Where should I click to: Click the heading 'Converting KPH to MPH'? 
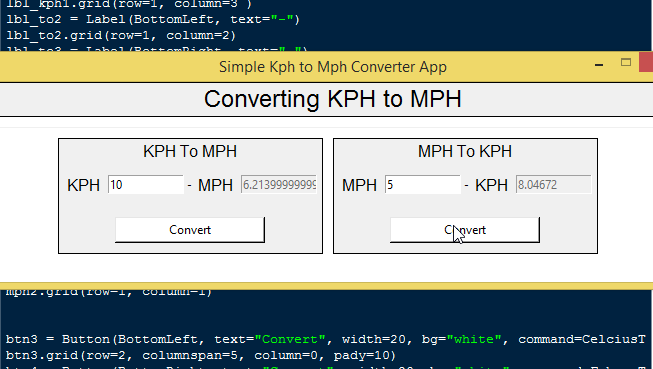(x=332, y=99)
